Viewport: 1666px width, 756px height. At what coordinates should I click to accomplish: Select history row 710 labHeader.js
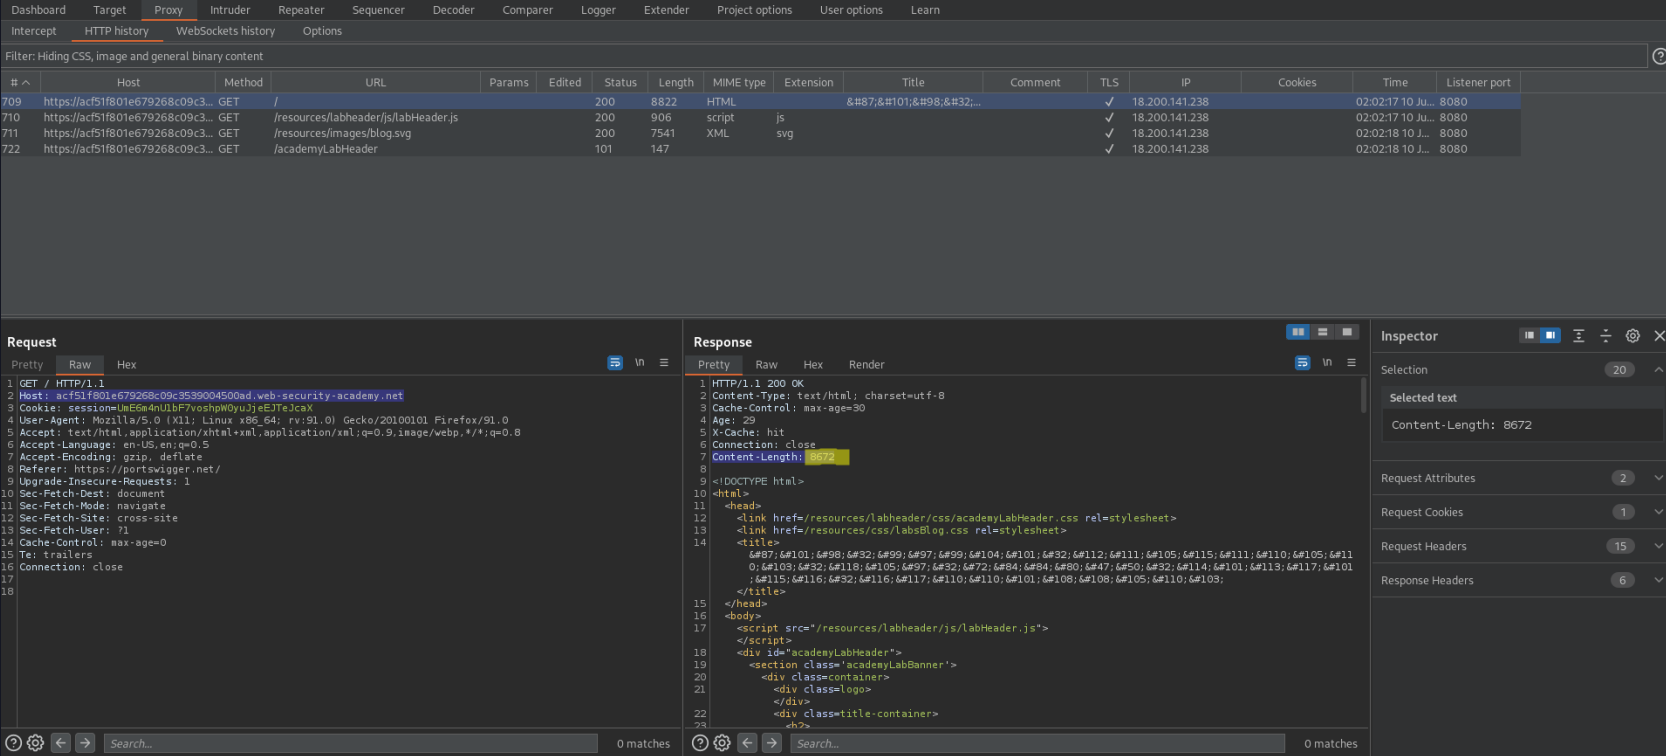760,117
